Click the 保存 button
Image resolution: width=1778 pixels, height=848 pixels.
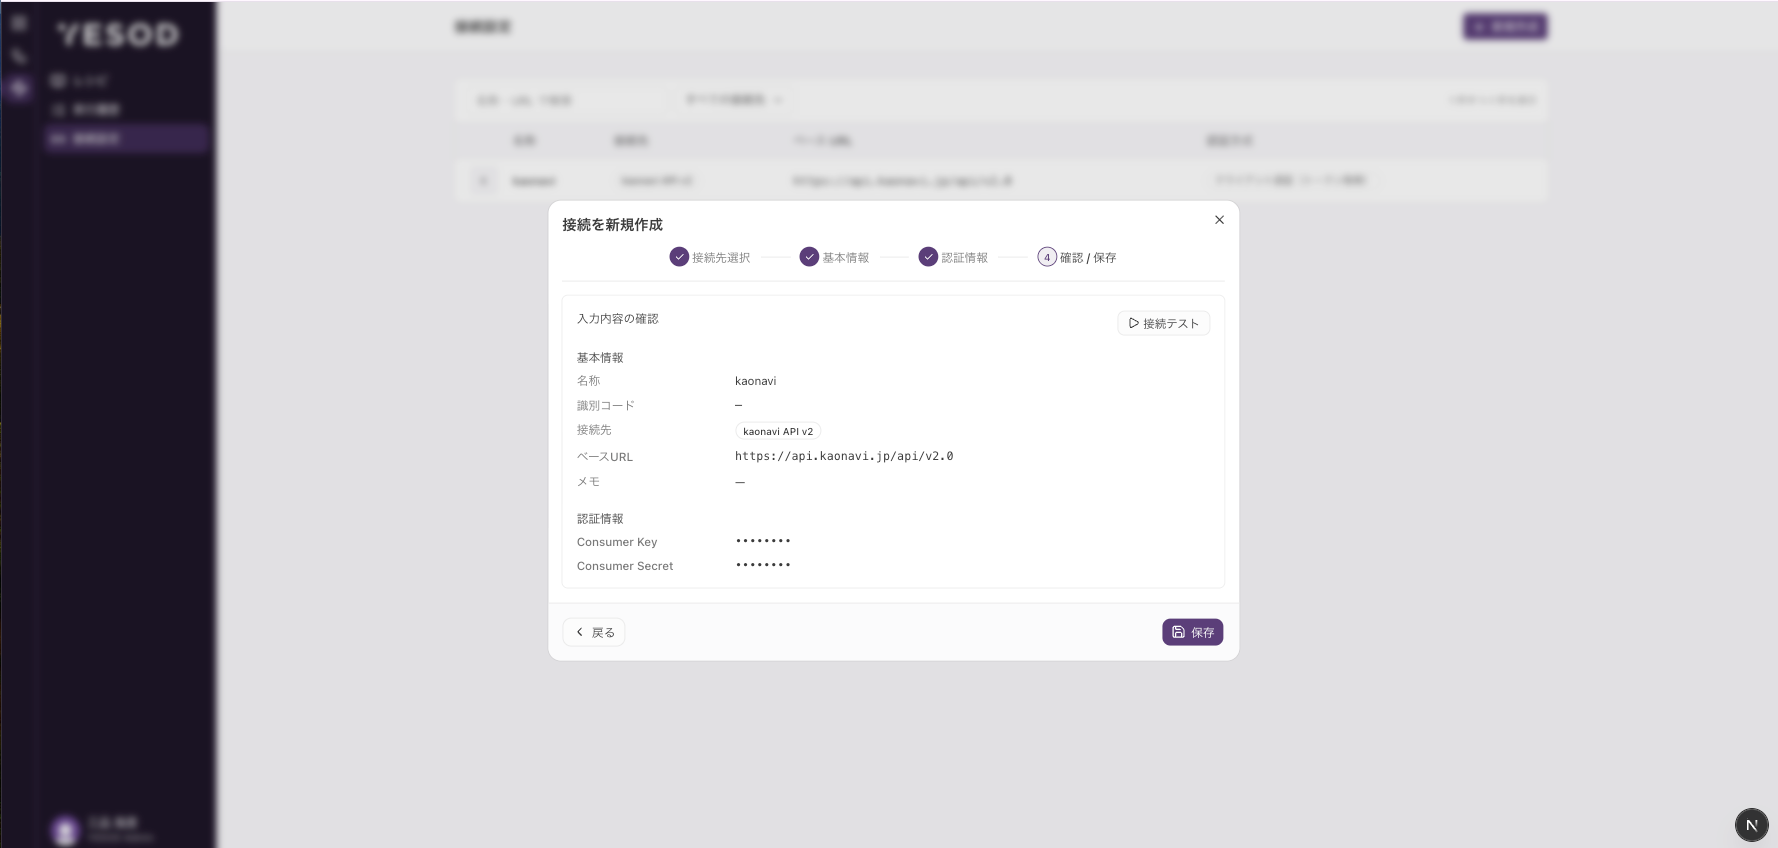(x=1192, y=632)
